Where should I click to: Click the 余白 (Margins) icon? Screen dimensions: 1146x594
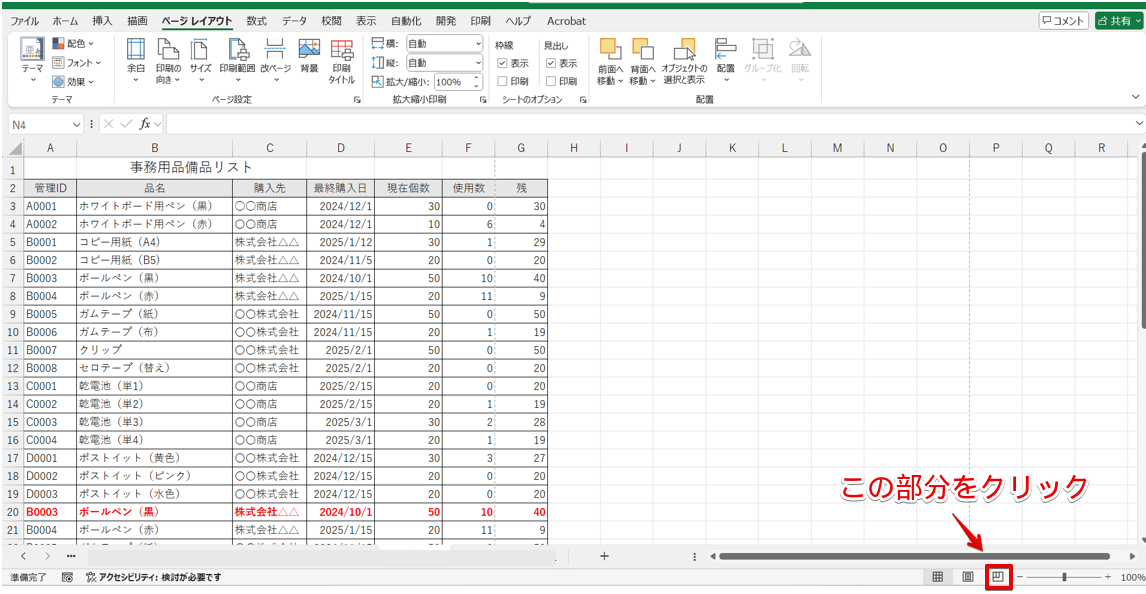pos(135,58)
